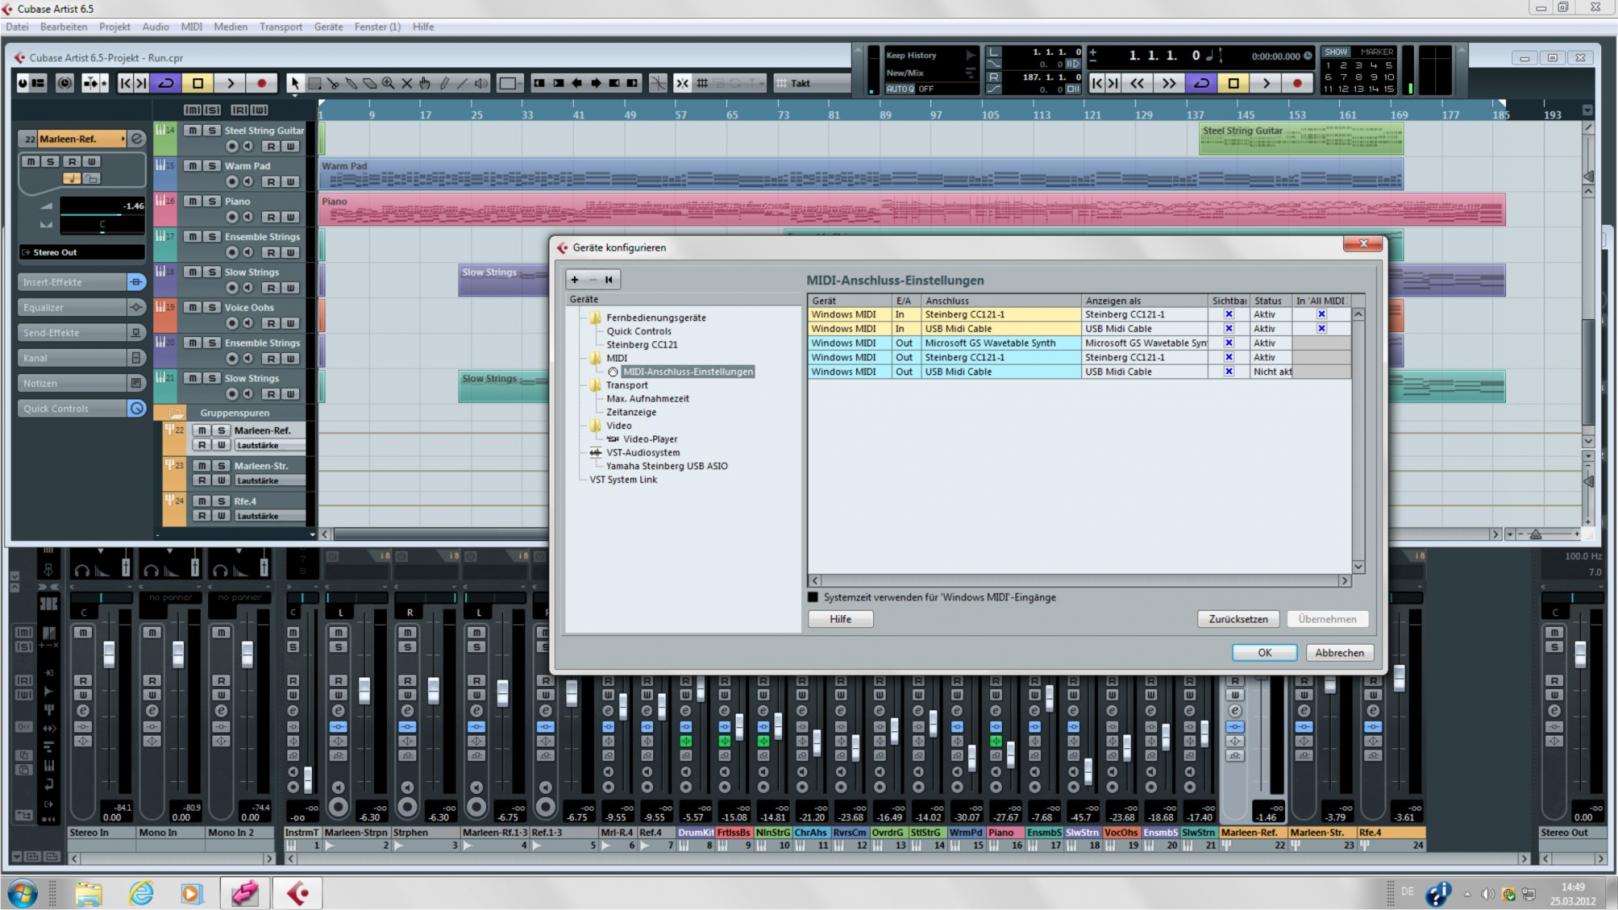Image resolution: width=1618 pixels, height=910 pixels.
Task: Toggle the Cycle loop button in transport panel
Action: coord(1201,83)
